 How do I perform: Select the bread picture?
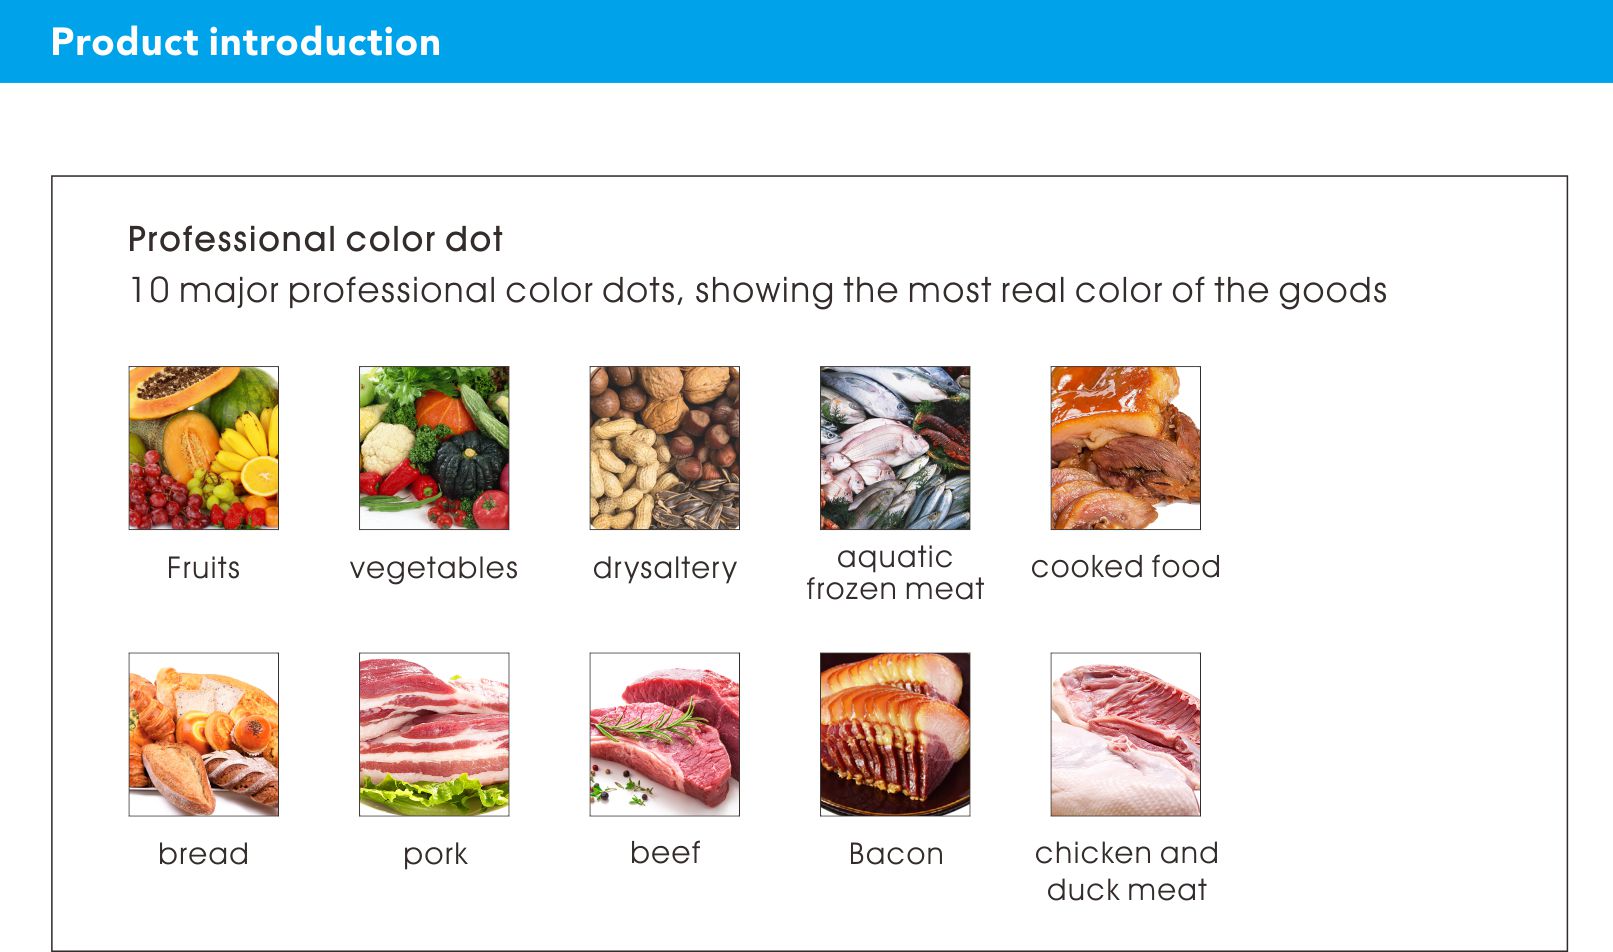204,735
